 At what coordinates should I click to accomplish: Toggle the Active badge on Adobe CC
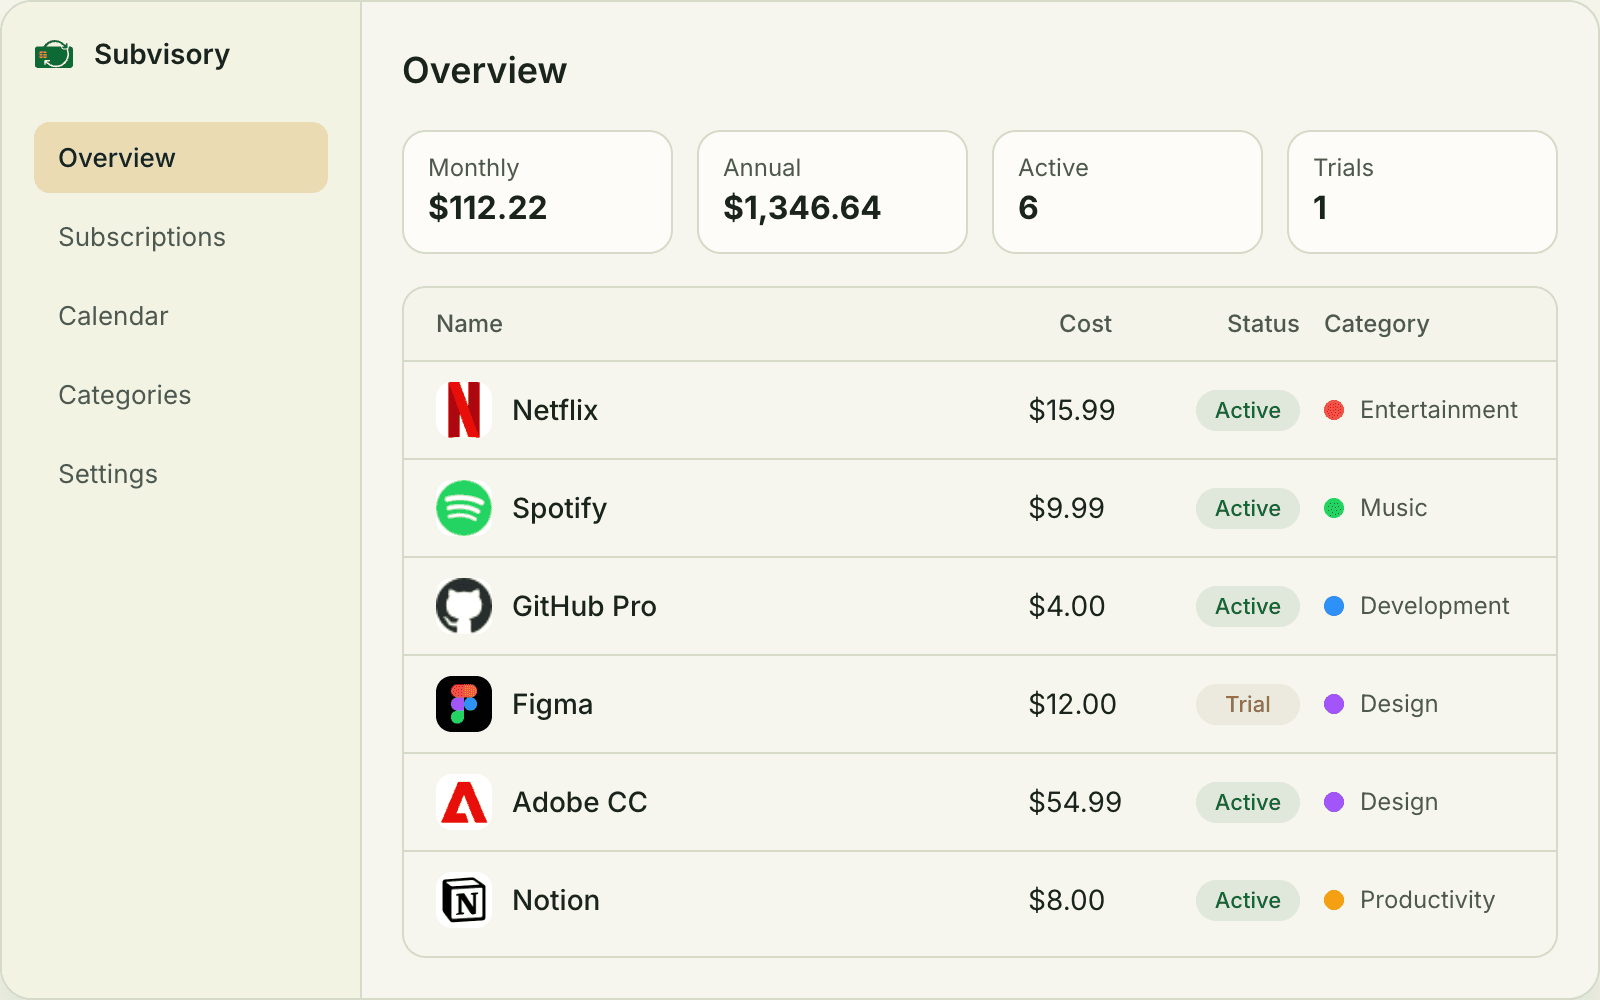coord(1247,802)
